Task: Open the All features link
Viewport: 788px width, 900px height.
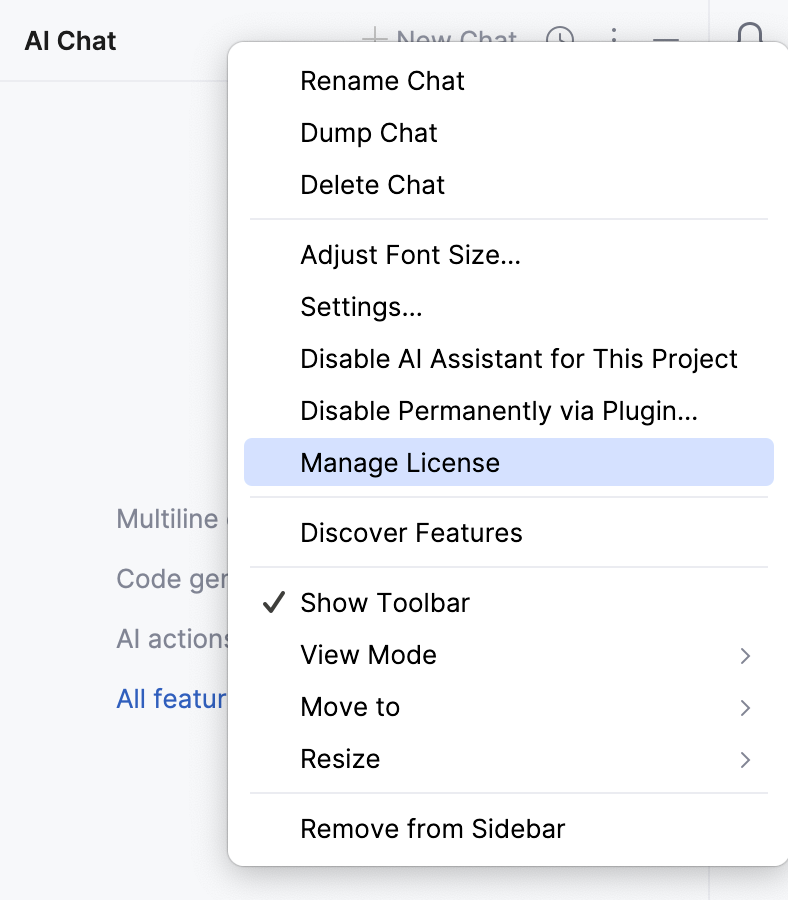Action: click(172, 699)
